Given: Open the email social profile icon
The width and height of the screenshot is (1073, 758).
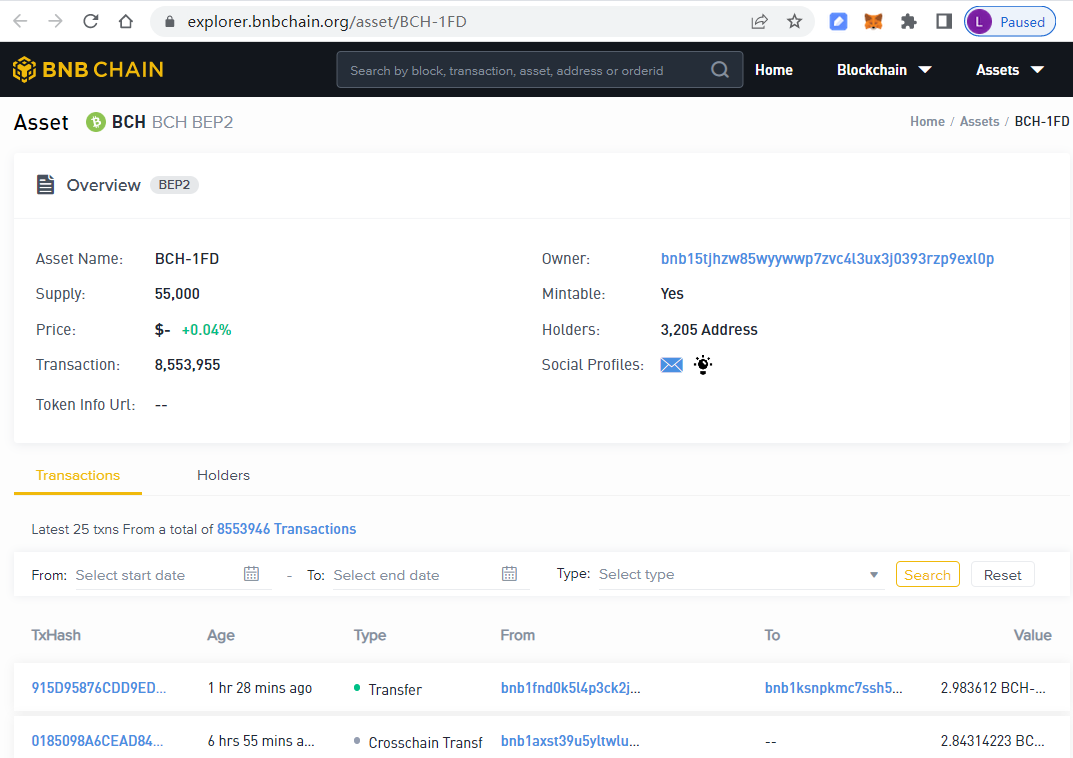Looking at the screenshot, I should coord(671,365).
